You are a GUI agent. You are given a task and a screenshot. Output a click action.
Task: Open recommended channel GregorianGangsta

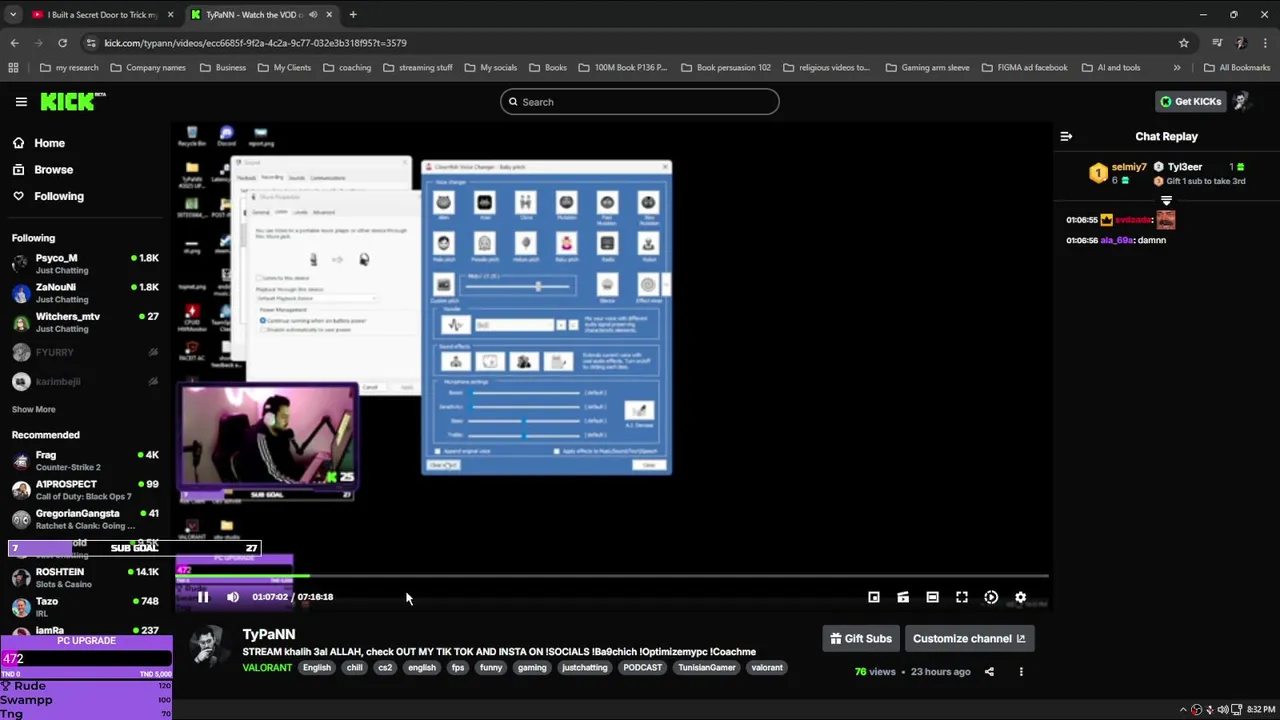[85, 519]
